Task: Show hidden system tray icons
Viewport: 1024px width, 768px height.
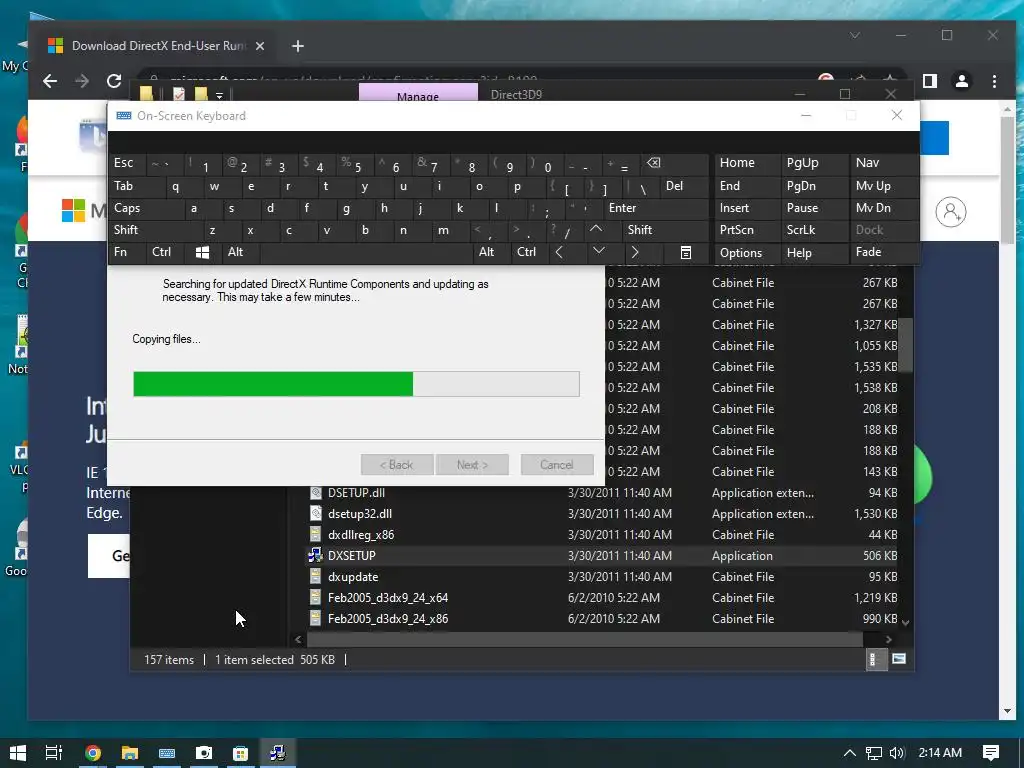Action: [850, 753]
